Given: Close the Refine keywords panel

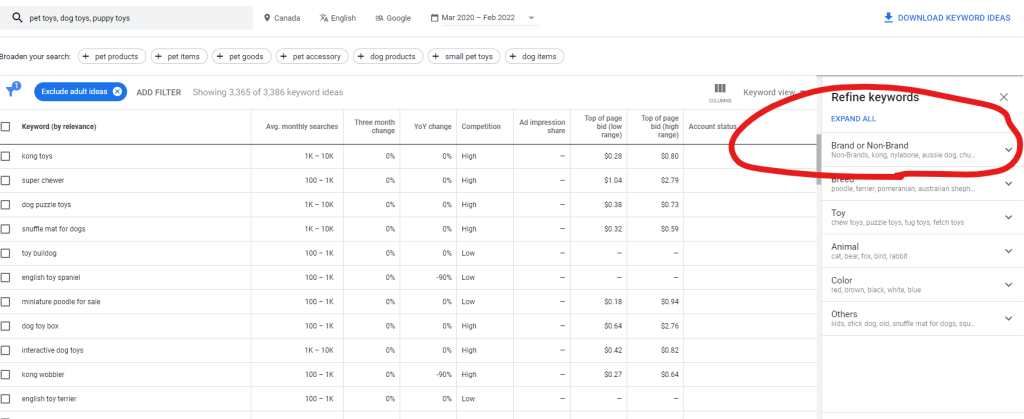Looking at the screenshot, I should point(1004,97).
